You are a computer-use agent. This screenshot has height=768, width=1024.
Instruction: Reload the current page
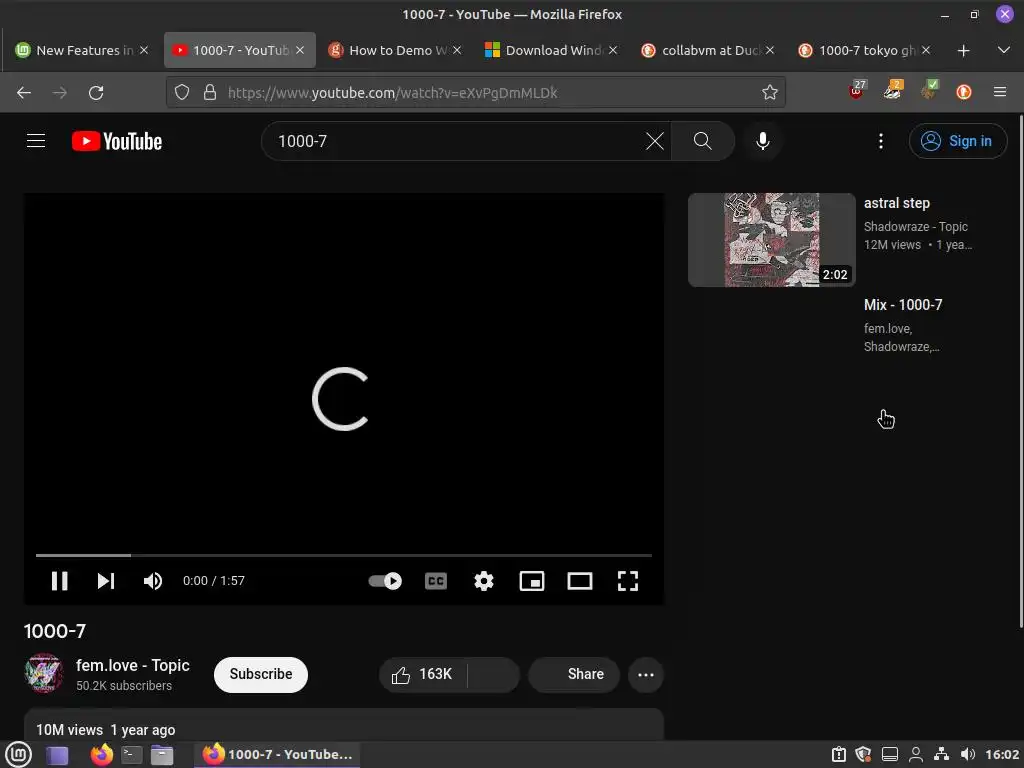(96, 93)
